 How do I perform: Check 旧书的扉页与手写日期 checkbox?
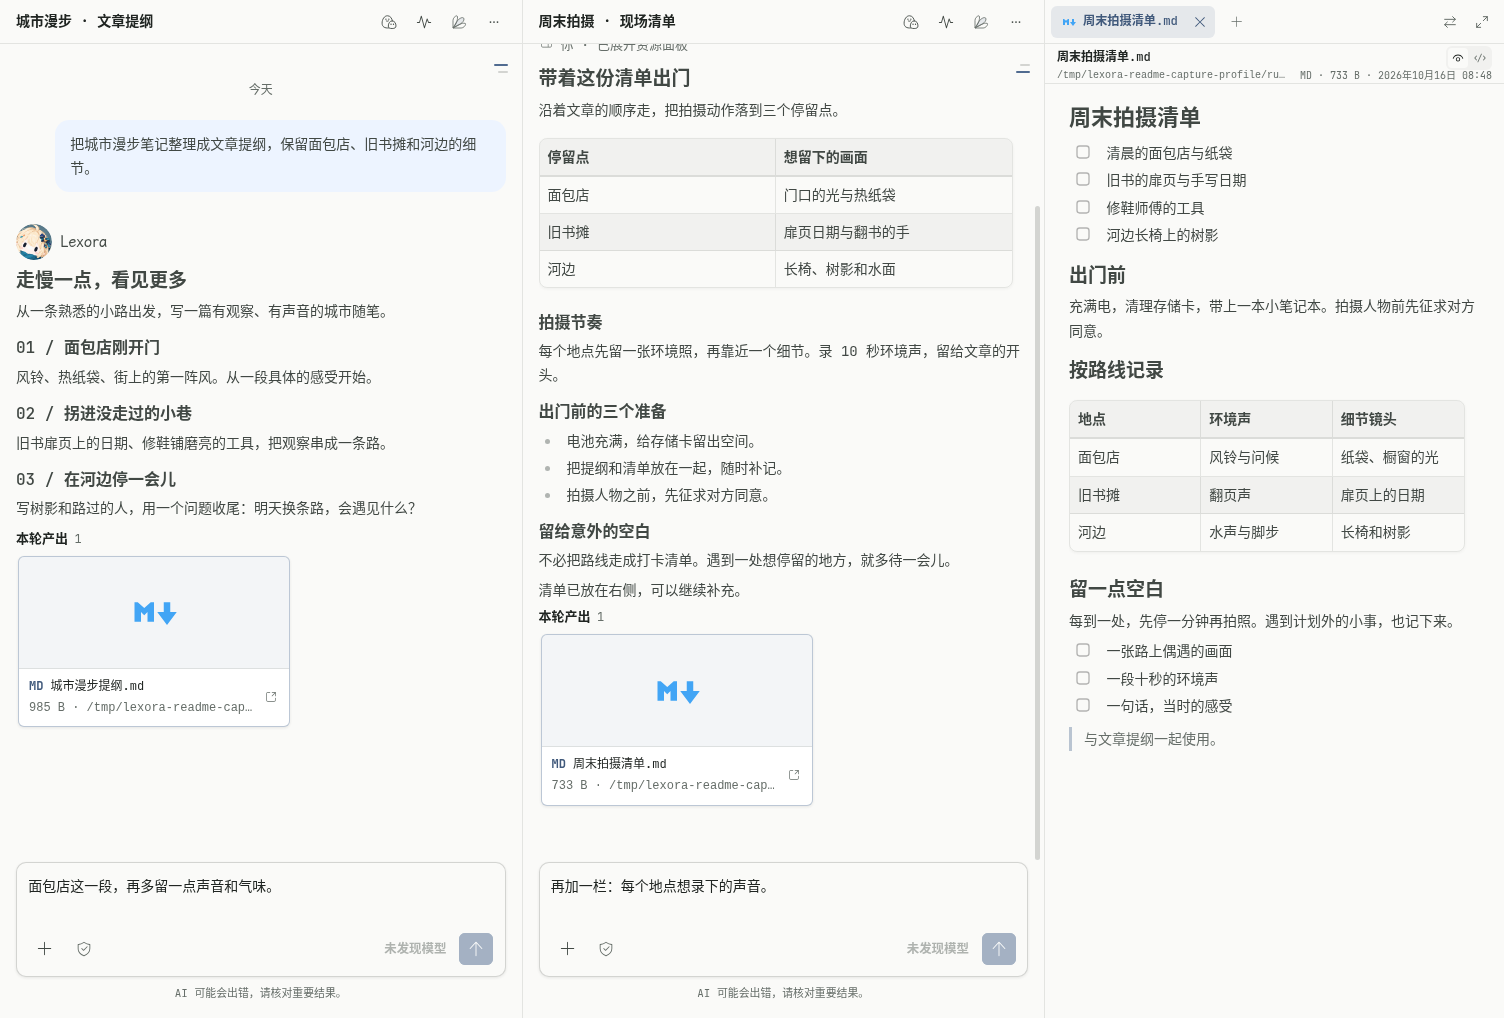click(1083, 179)
